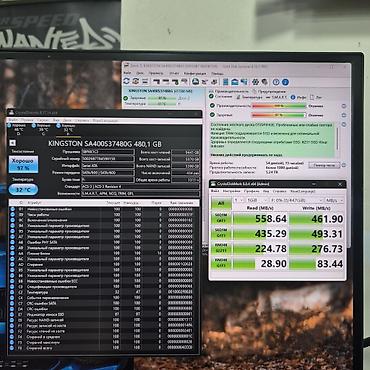Open the MB/s unit dropdown in CrystalDiskMark

click(334, 200)
